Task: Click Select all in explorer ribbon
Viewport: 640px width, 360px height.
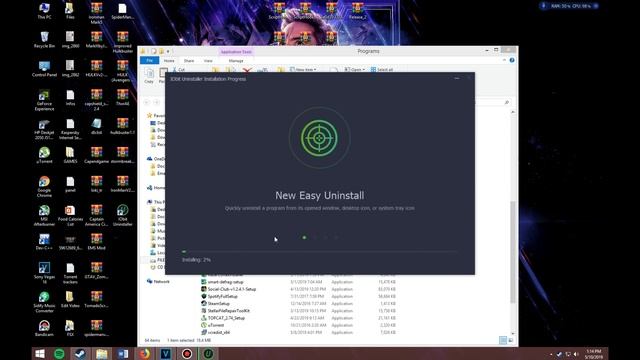Action: [x=382, y=69]
